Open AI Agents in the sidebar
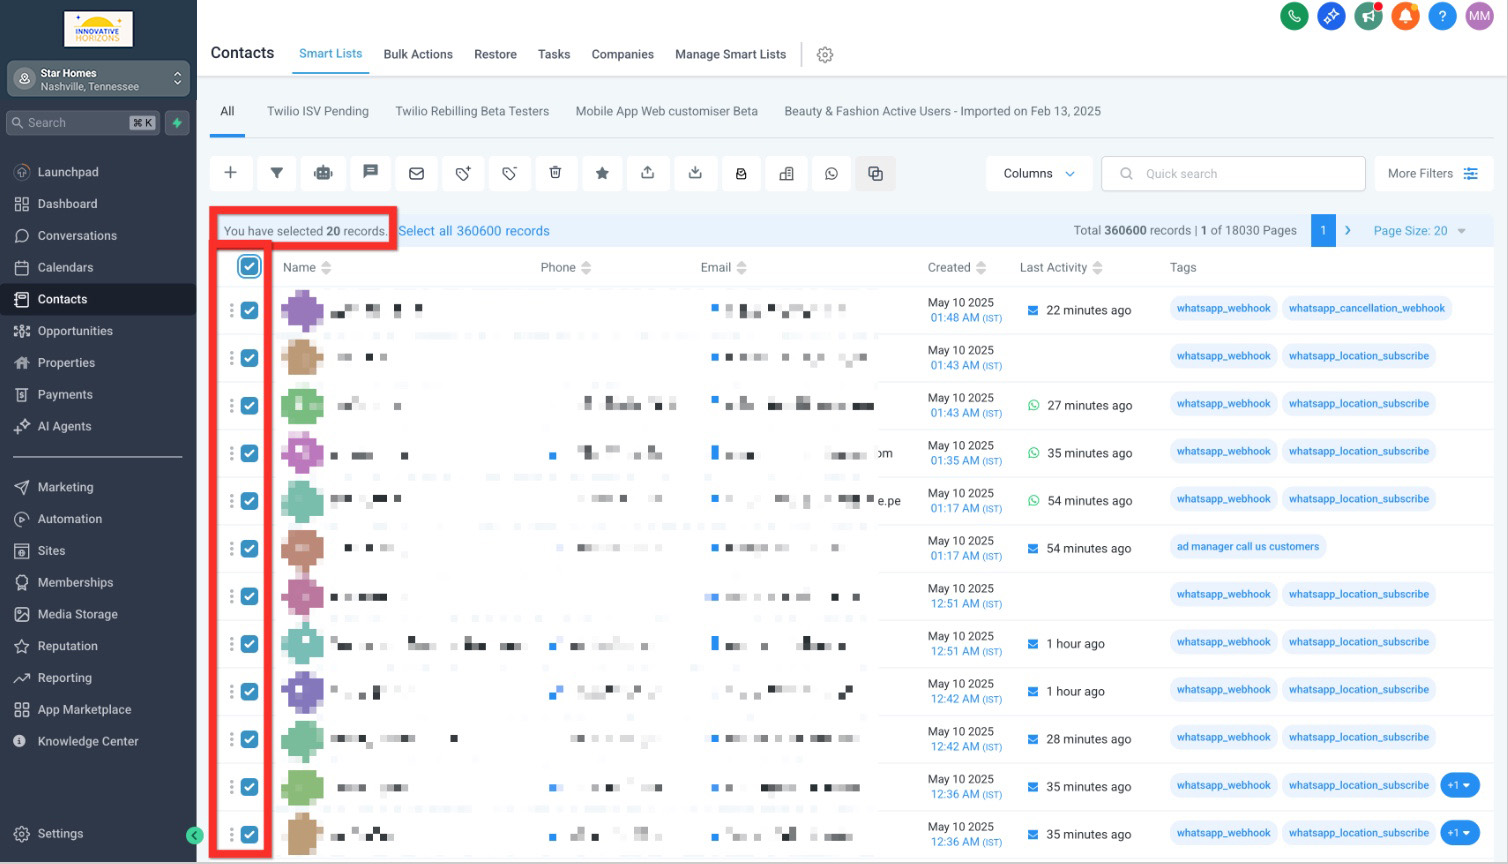 (64, 426)
